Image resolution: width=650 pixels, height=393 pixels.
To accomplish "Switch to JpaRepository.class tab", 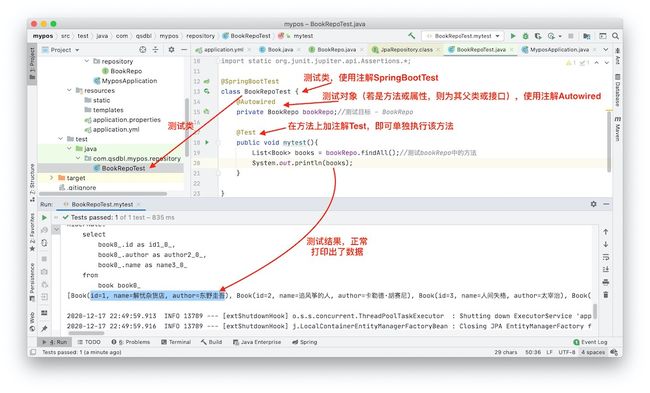I will pyautogui.click(x=406, y=49).
